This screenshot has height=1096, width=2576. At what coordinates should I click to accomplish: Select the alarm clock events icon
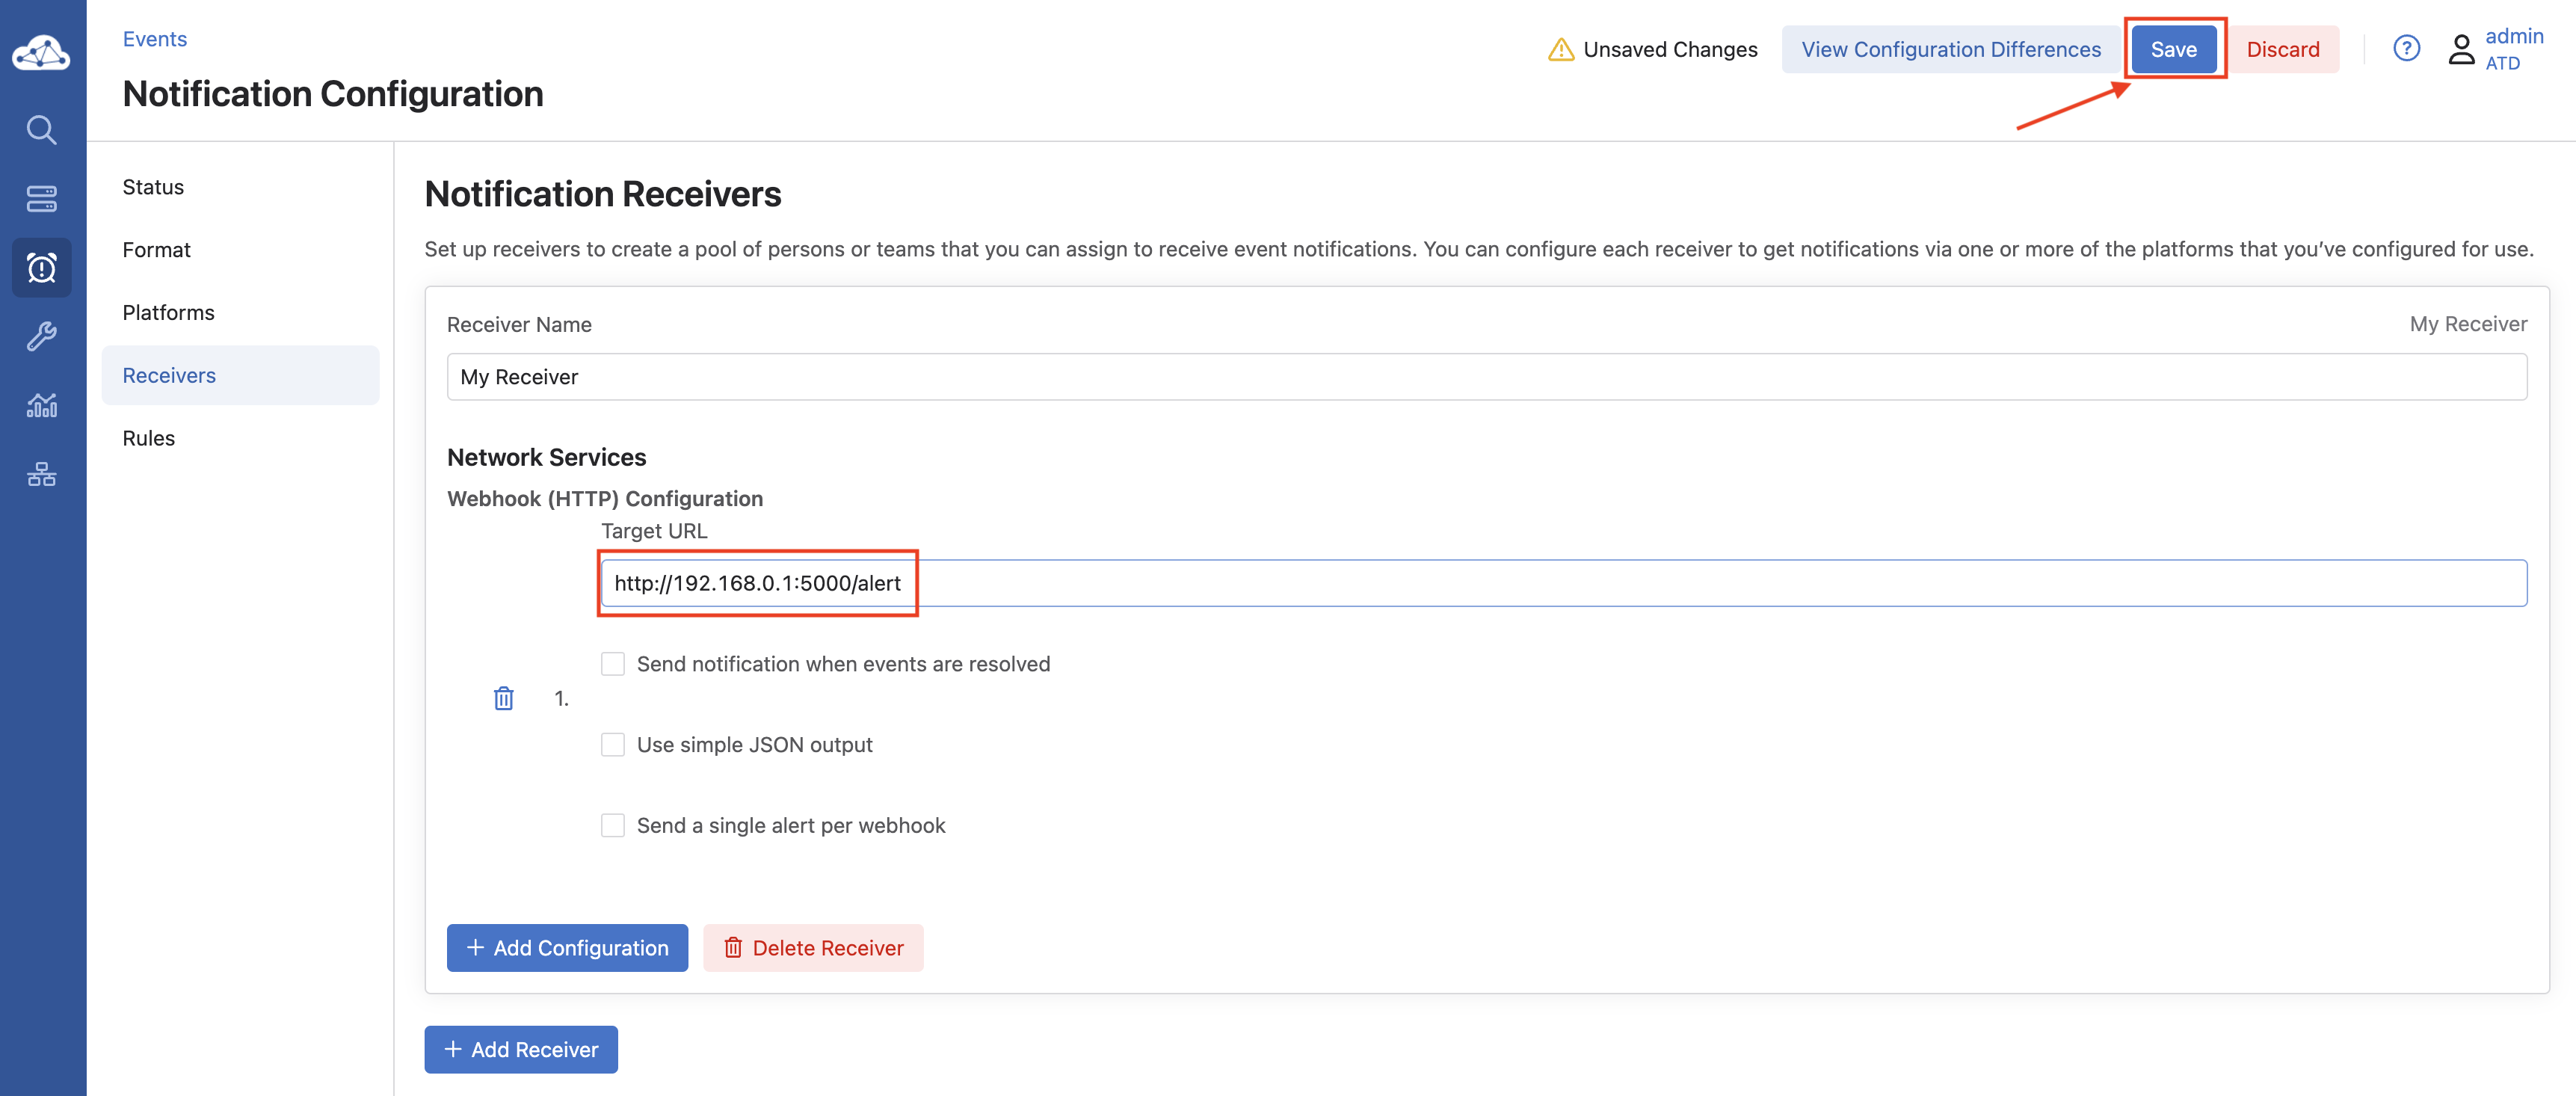[41, 267]
